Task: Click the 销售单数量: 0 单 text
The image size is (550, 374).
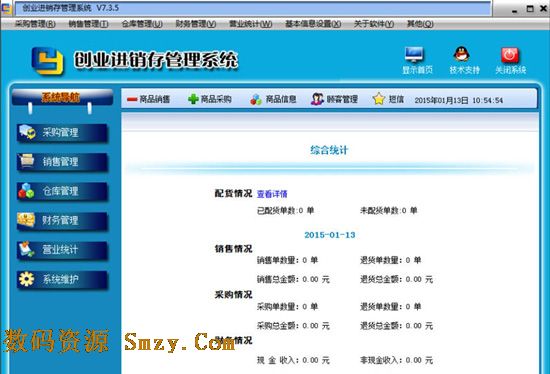Action: (x=287, y=260)
